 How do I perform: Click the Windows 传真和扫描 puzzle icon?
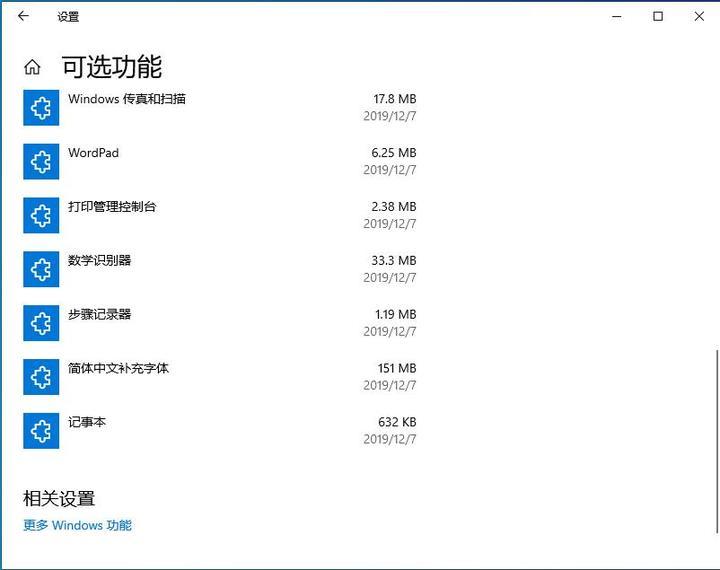(x=41, y=108)
